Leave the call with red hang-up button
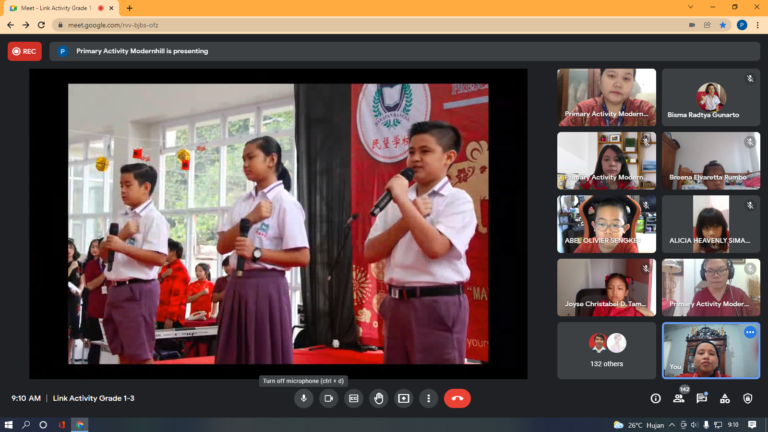 coord(457,398)
